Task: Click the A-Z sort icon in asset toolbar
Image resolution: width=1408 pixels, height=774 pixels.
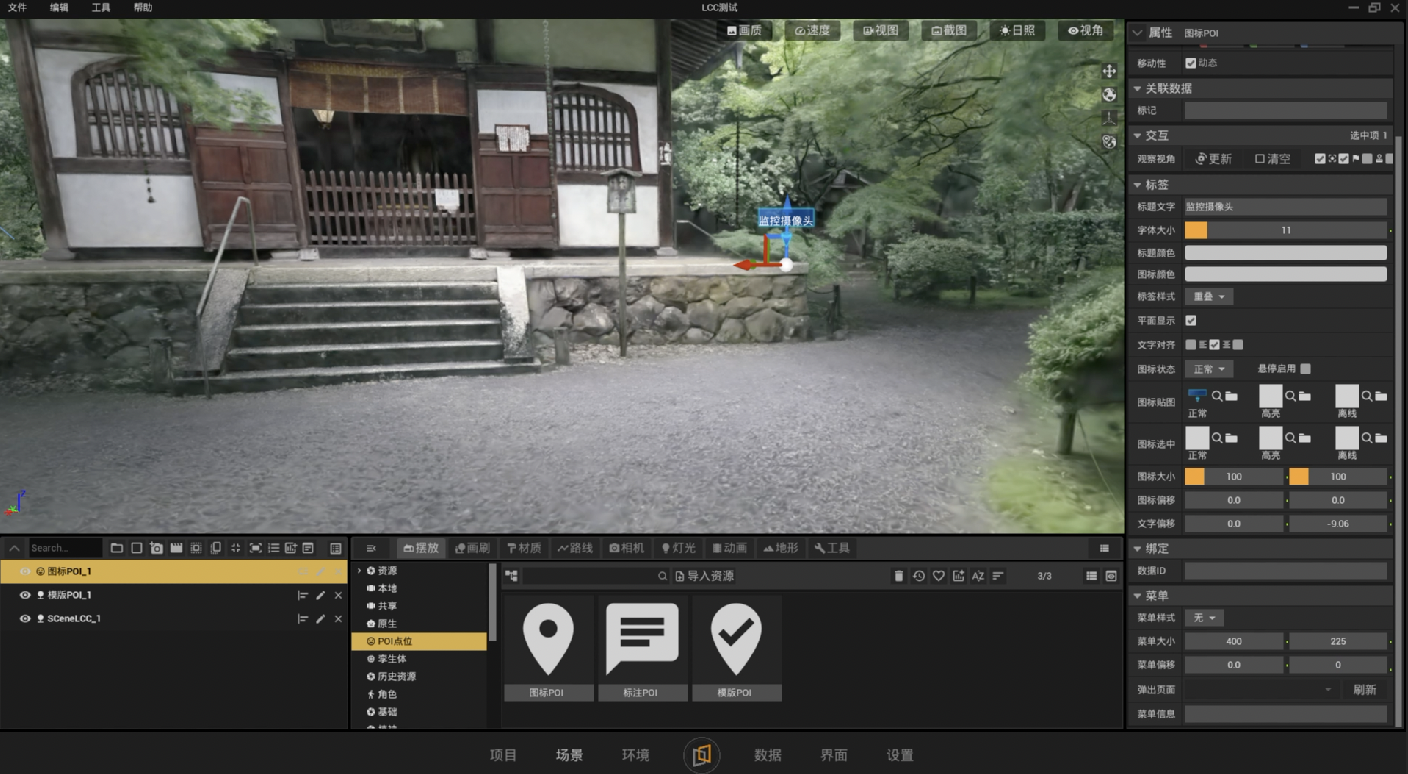Action: point(978,576)
